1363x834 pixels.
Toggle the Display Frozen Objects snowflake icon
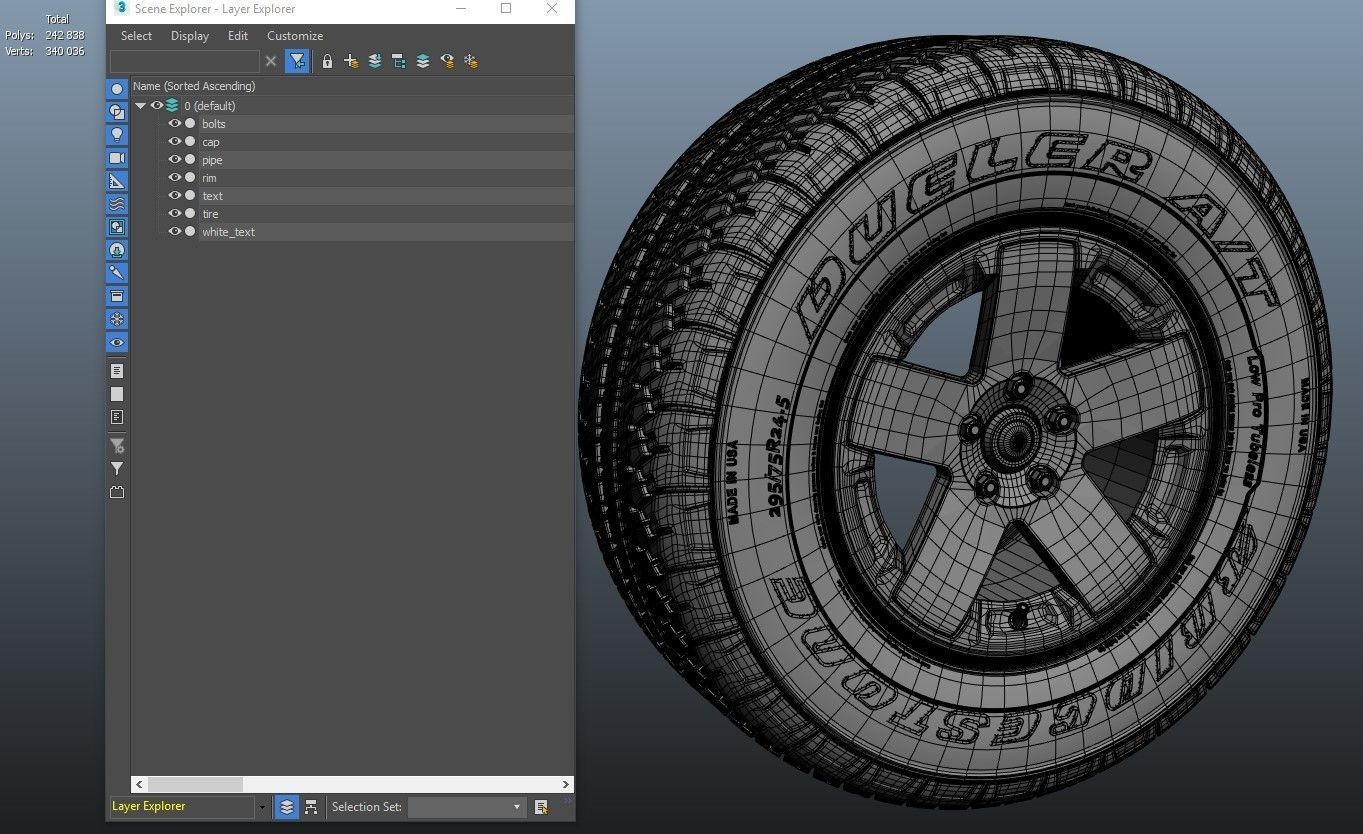point(117,319)
